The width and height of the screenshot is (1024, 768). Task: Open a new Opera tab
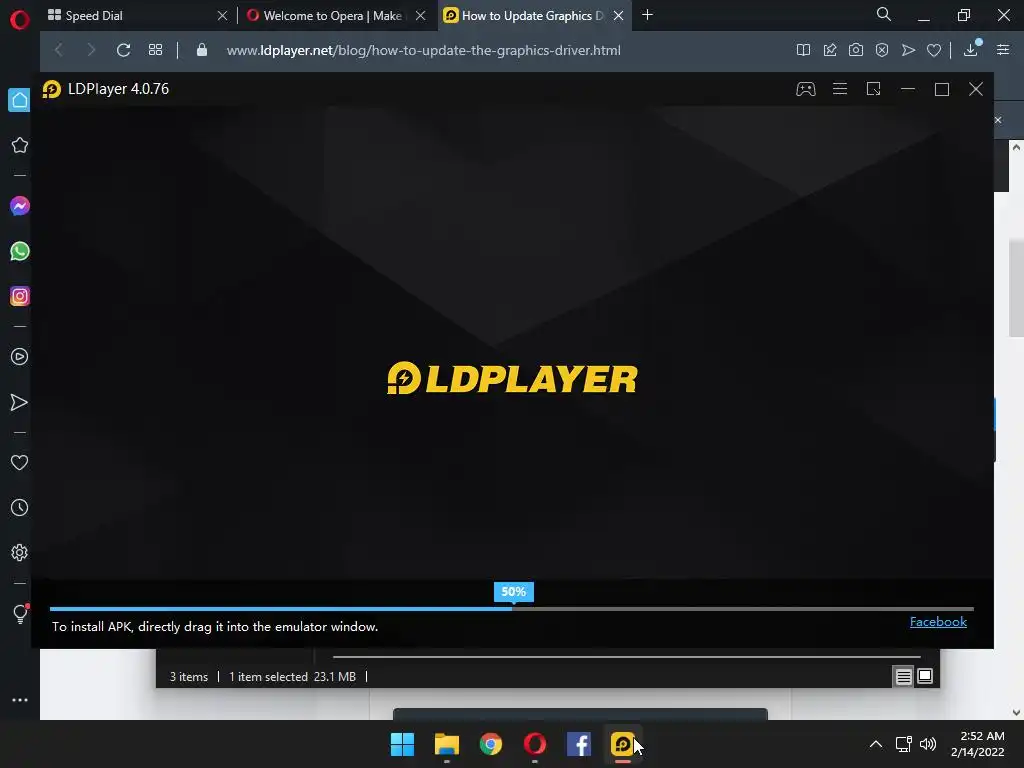coord(647,15)
